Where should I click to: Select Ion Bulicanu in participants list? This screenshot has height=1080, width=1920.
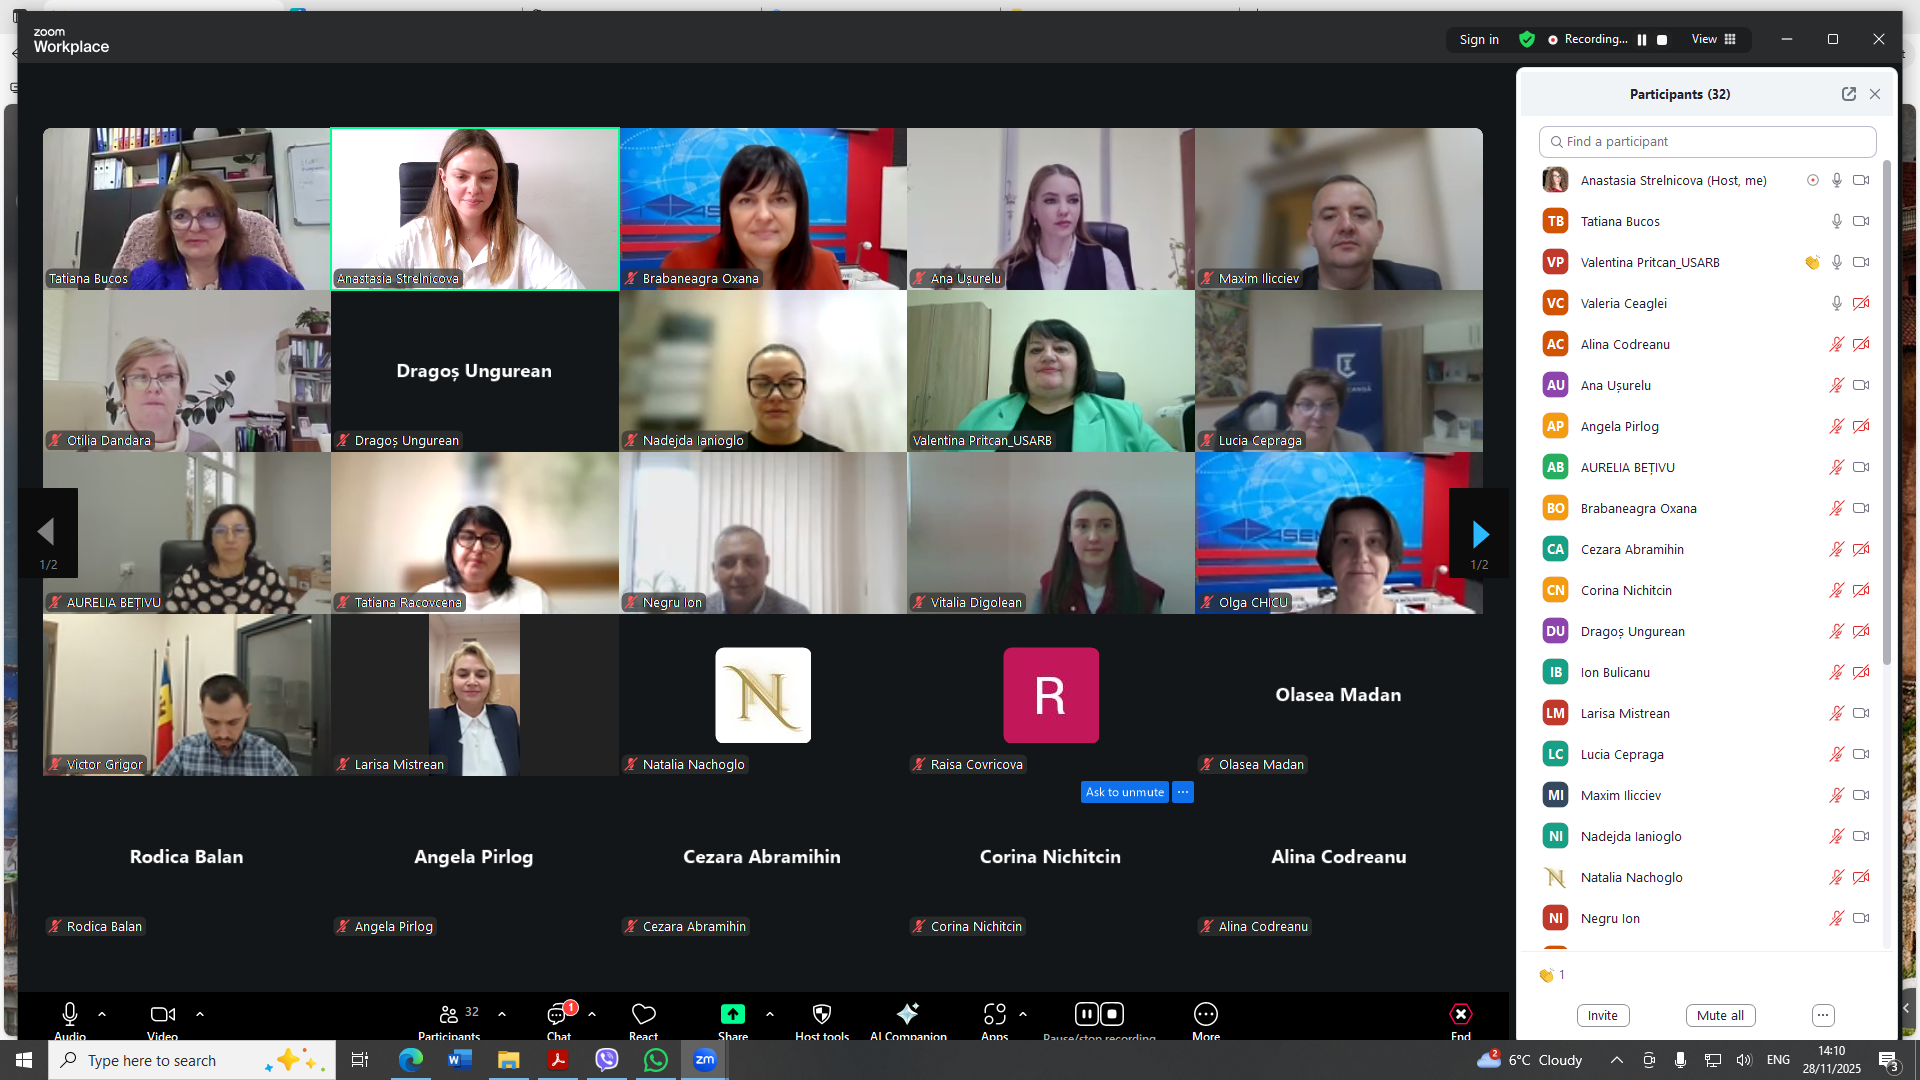[1615, 673]
